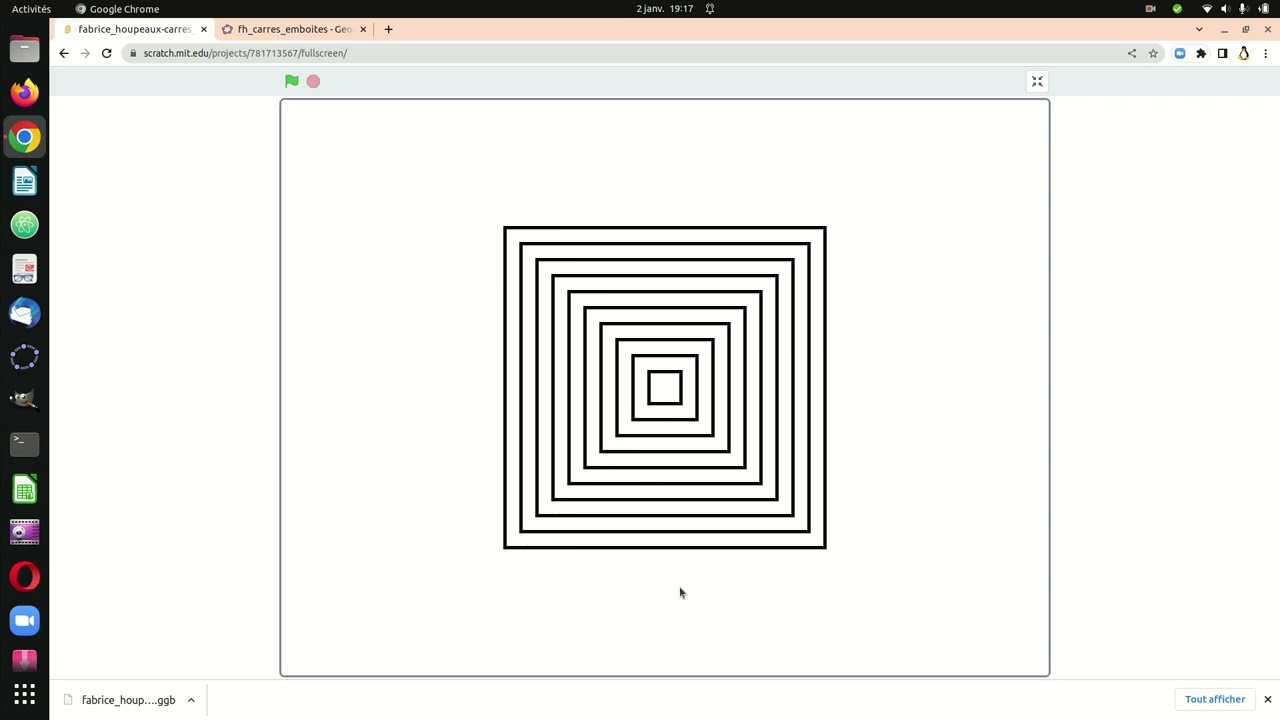Exit Scratch fullscreen with the collapse icon
This screenshot has height=720, width=1280.
pyautogui.click(x=1037, y=81)
